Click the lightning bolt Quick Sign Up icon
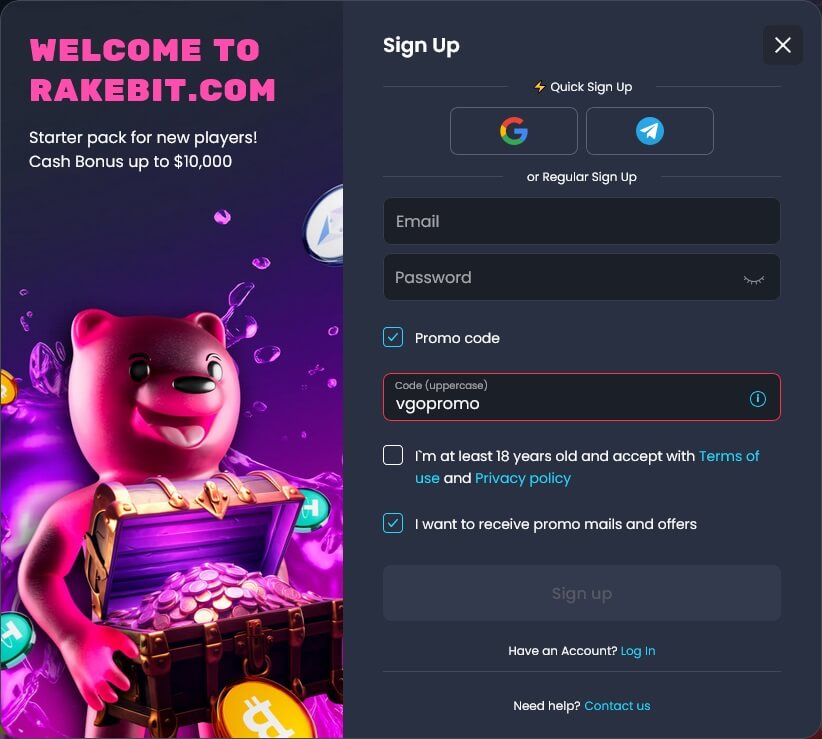Screen dimensions: 822x739 [539, 86]
